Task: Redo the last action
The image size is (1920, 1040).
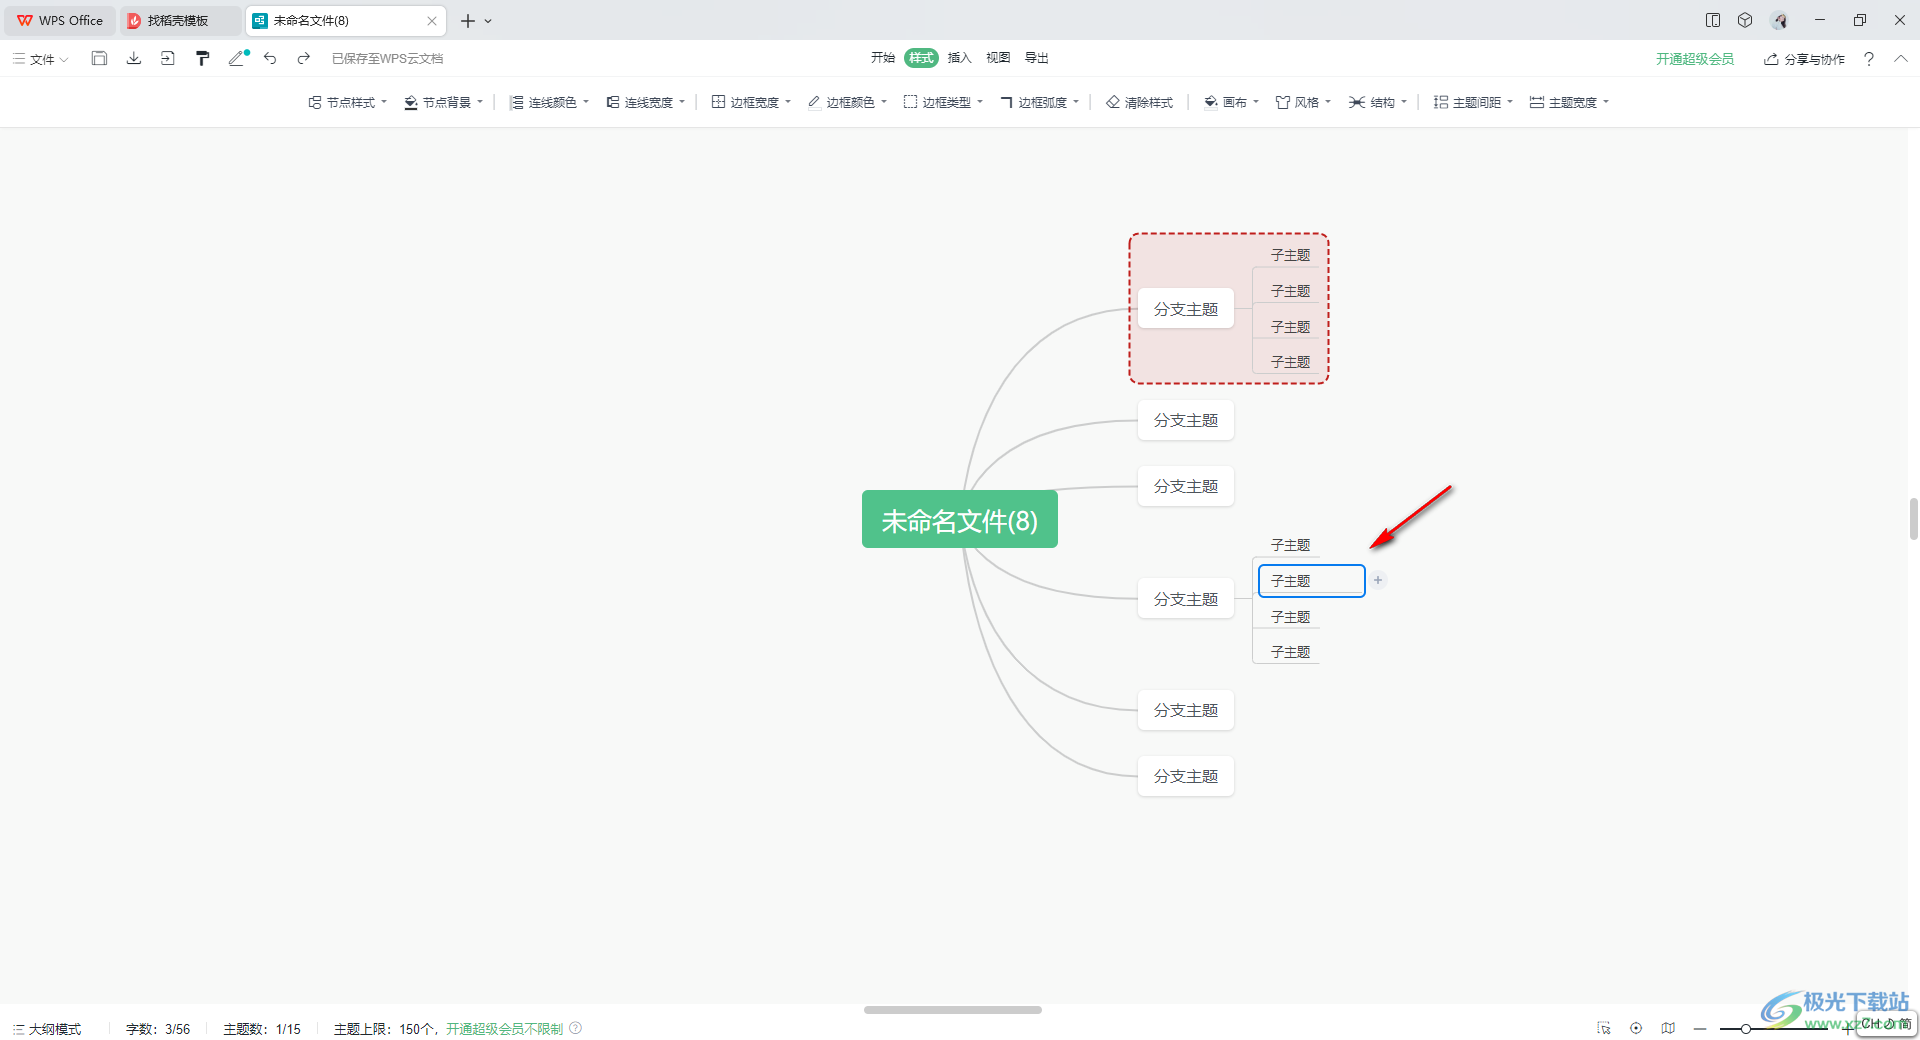Action: tap(304, 58)
